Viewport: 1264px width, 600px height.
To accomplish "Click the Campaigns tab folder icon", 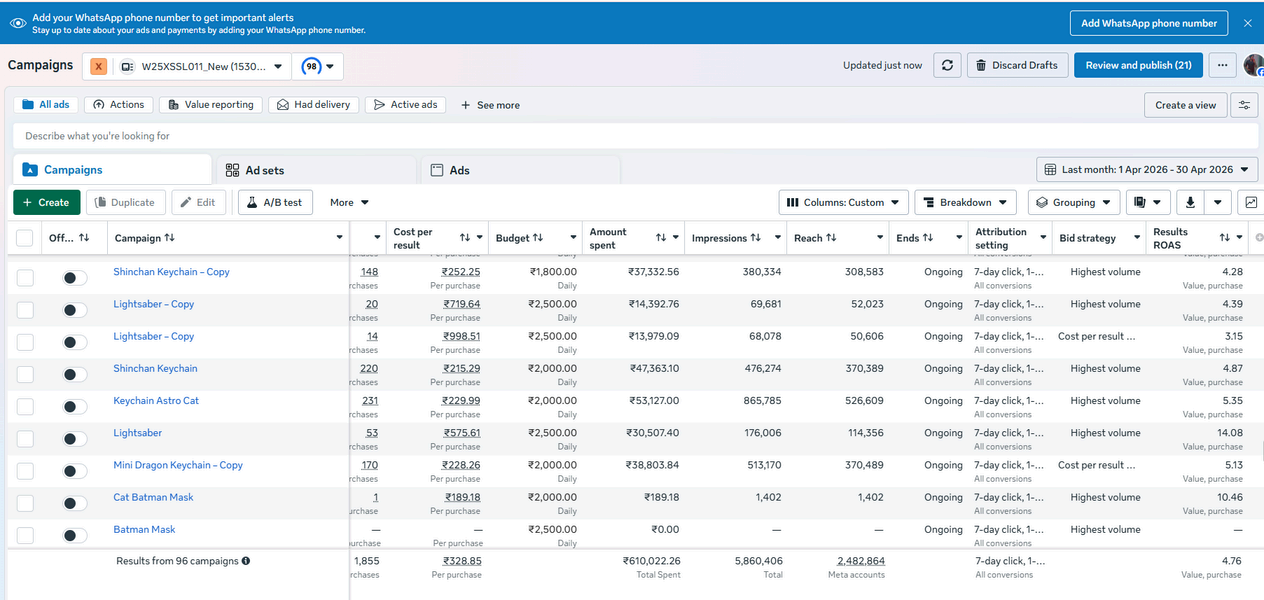I will point(30,170).
